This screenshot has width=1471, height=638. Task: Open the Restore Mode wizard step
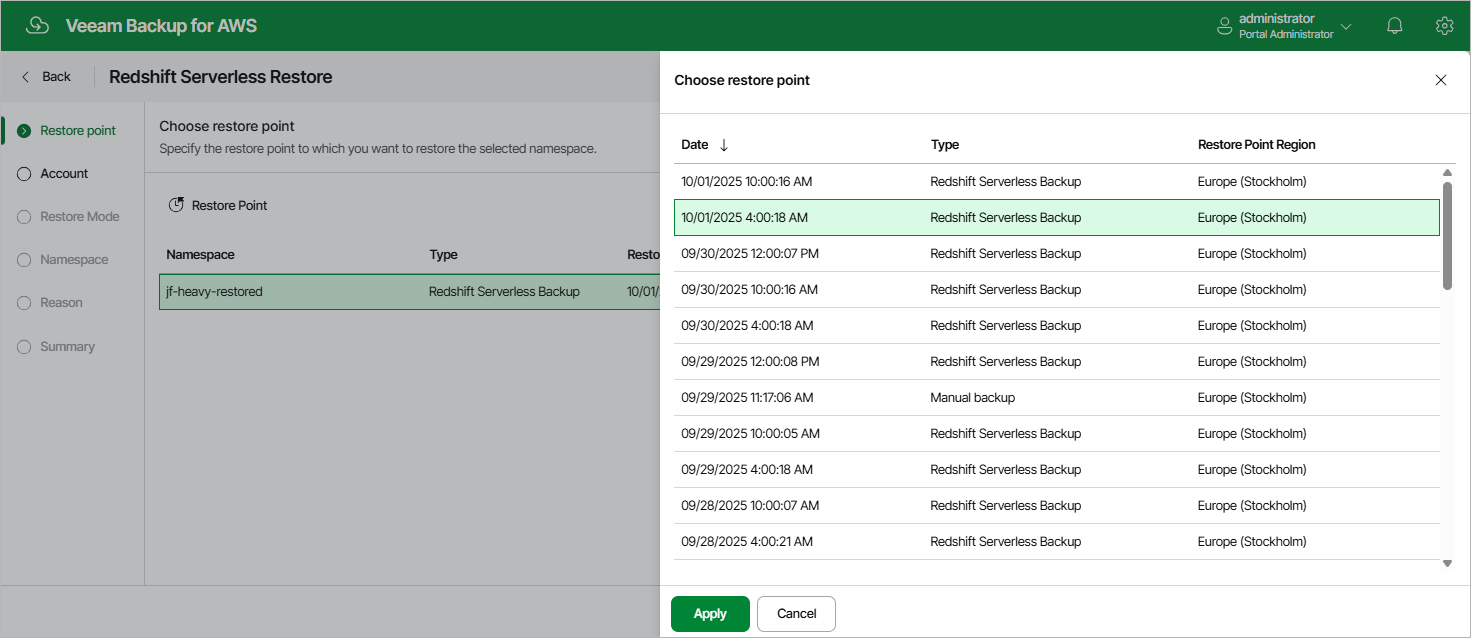[69, 216]
